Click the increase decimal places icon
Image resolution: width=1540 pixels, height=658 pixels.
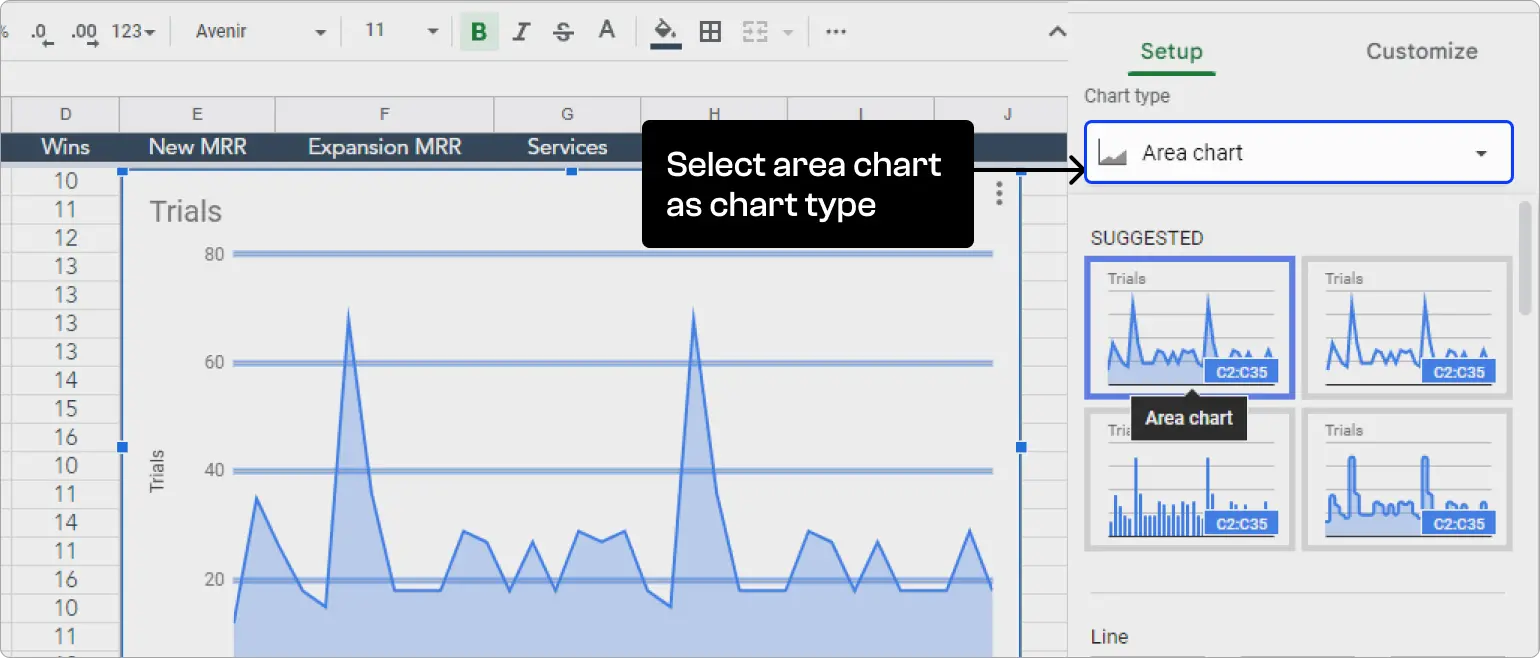tap(85, 31)
